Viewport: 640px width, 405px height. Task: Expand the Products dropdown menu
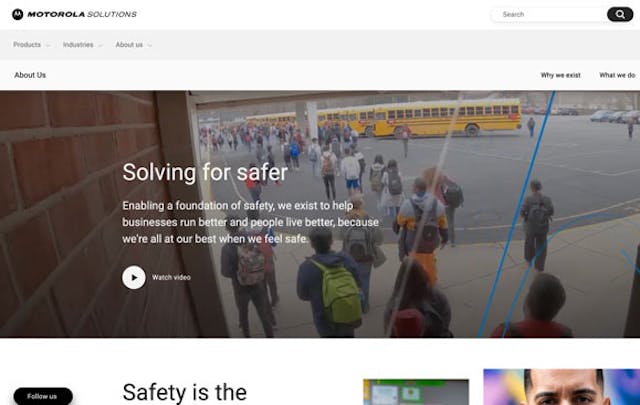point(31,45)
